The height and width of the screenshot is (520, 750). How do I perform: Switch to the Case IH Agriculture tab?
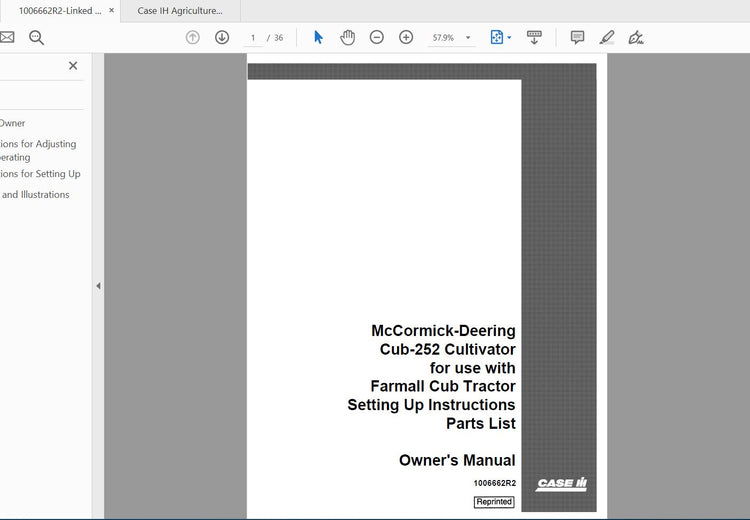(x=180, y=11)
